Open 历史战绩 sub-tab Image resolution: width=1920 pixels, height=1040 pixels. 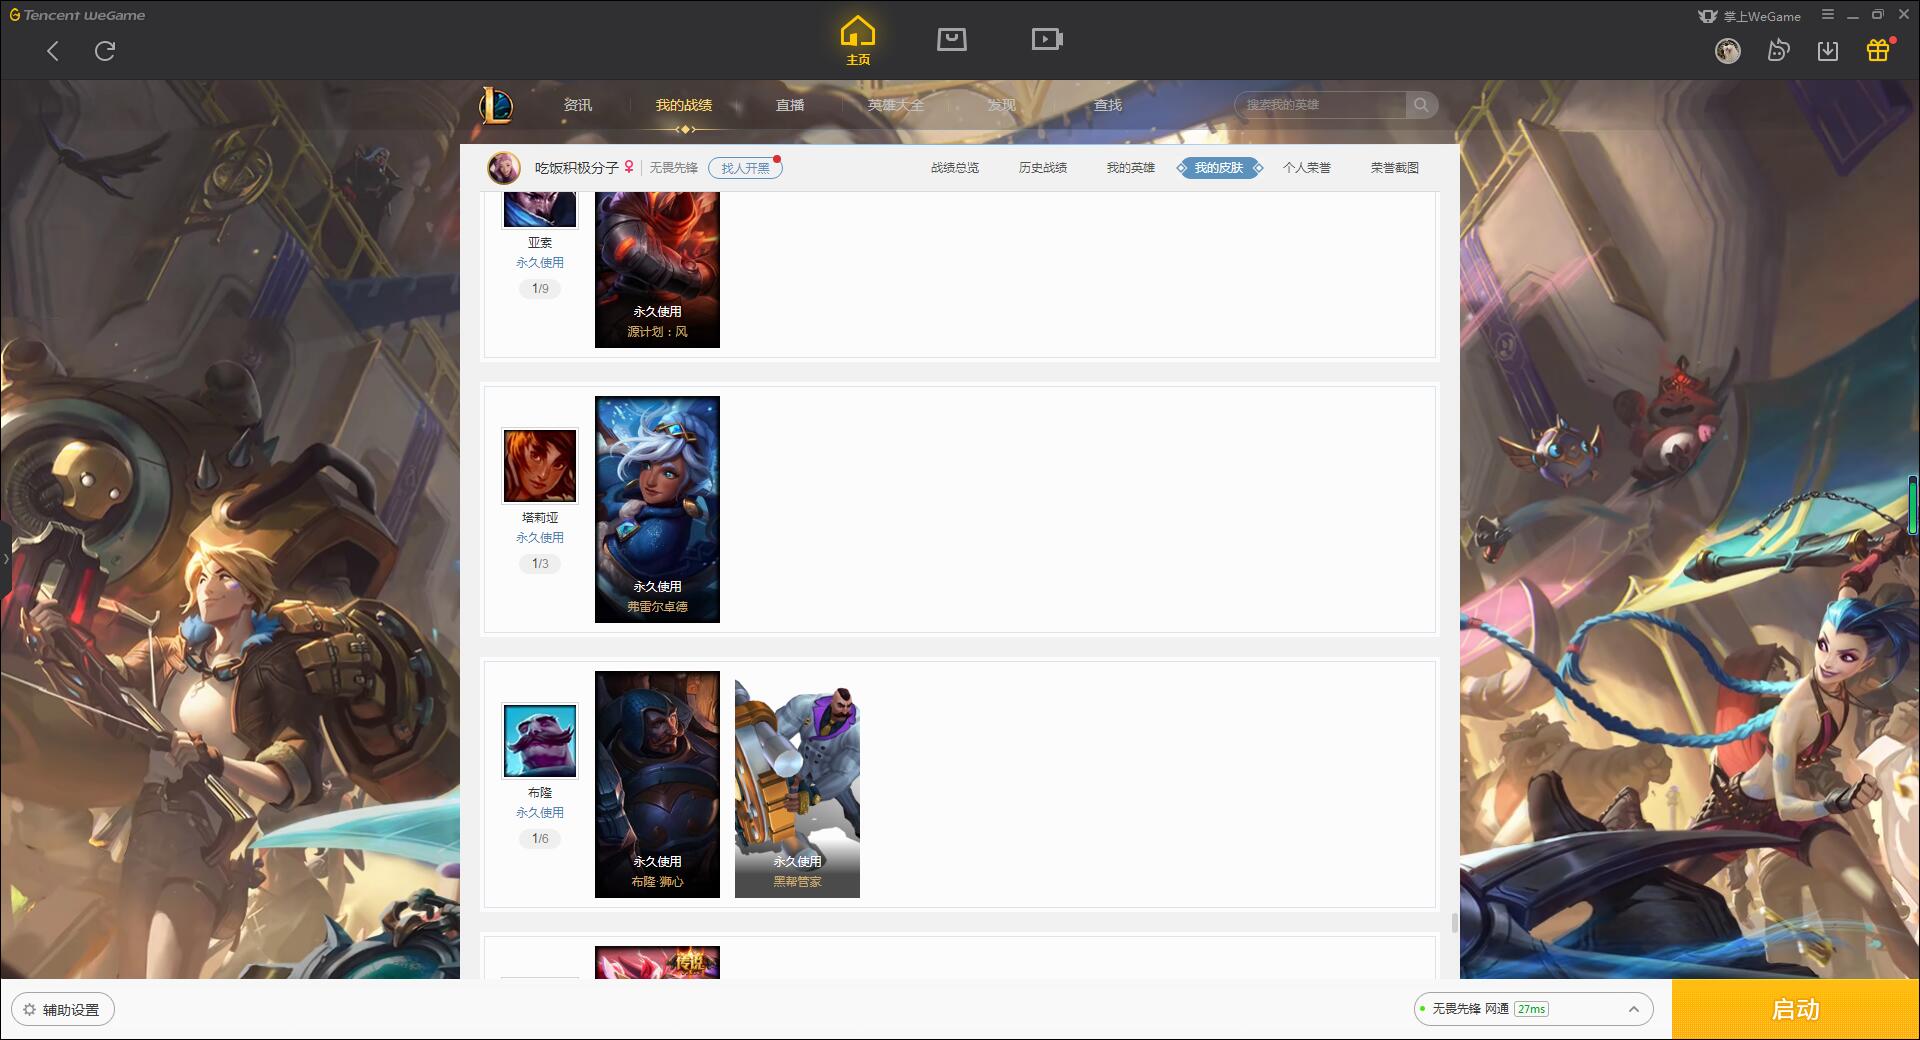tap(1043, 168)
